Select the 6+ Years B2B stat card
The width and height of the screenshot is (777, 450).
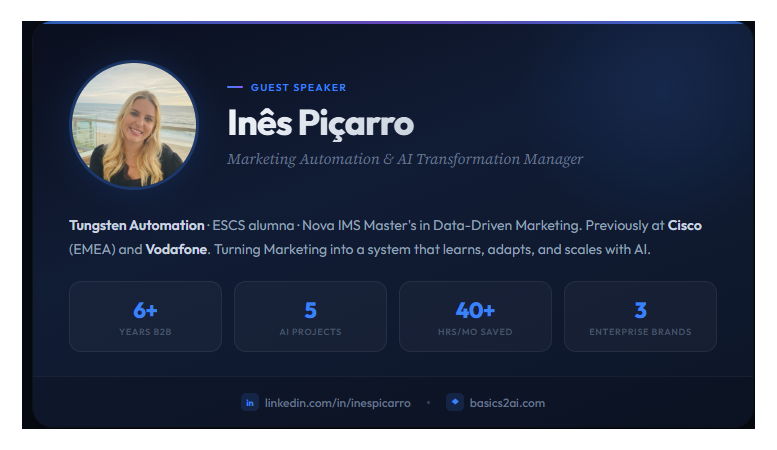[145, 317]
